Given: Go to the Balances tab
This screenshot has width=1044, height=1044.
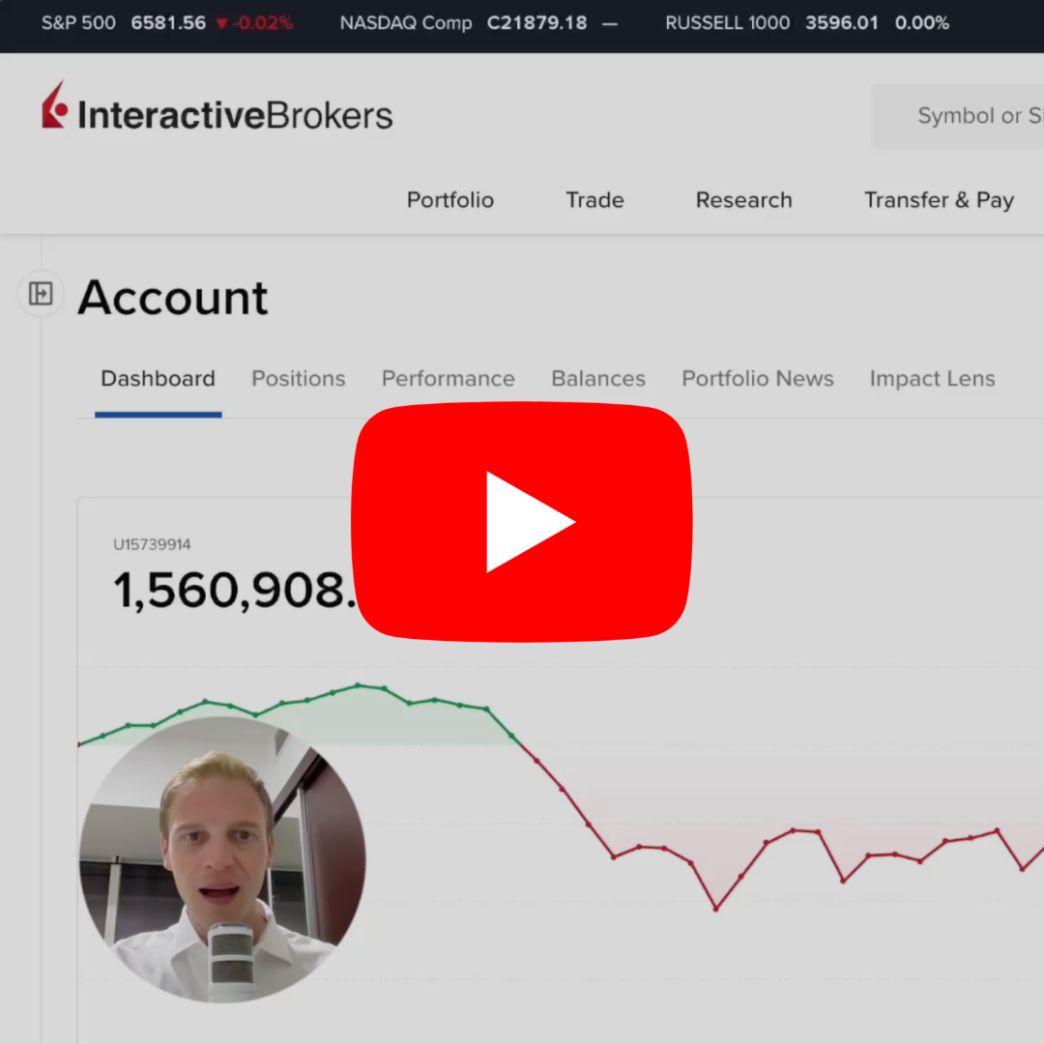Looking at the screenshot, I should pos(598,379).
